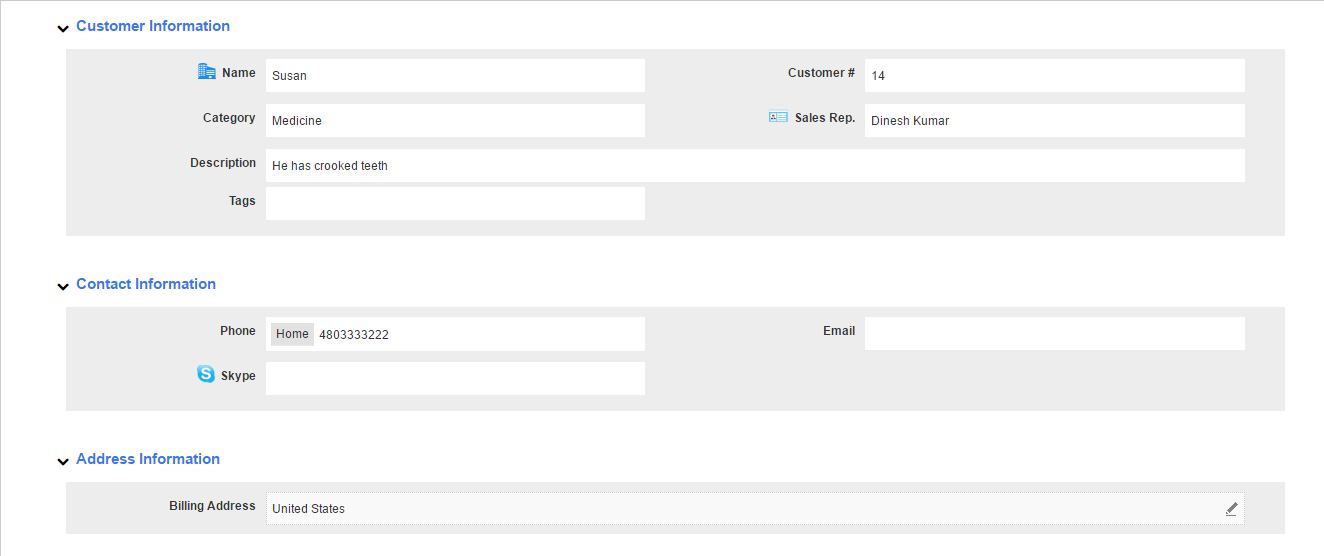Click the Name field containing Susan
The height and width of the screenshot is (556, 1324).
click(x=455, y=76)
